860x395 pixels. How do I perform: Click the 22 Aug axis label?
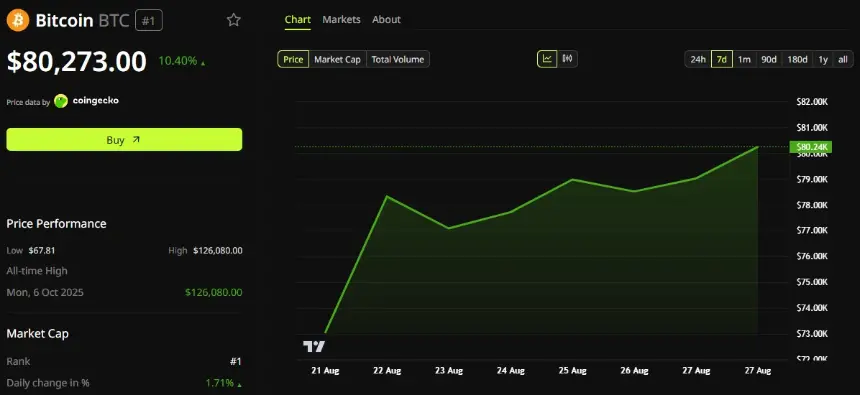[x=387, y=371]
